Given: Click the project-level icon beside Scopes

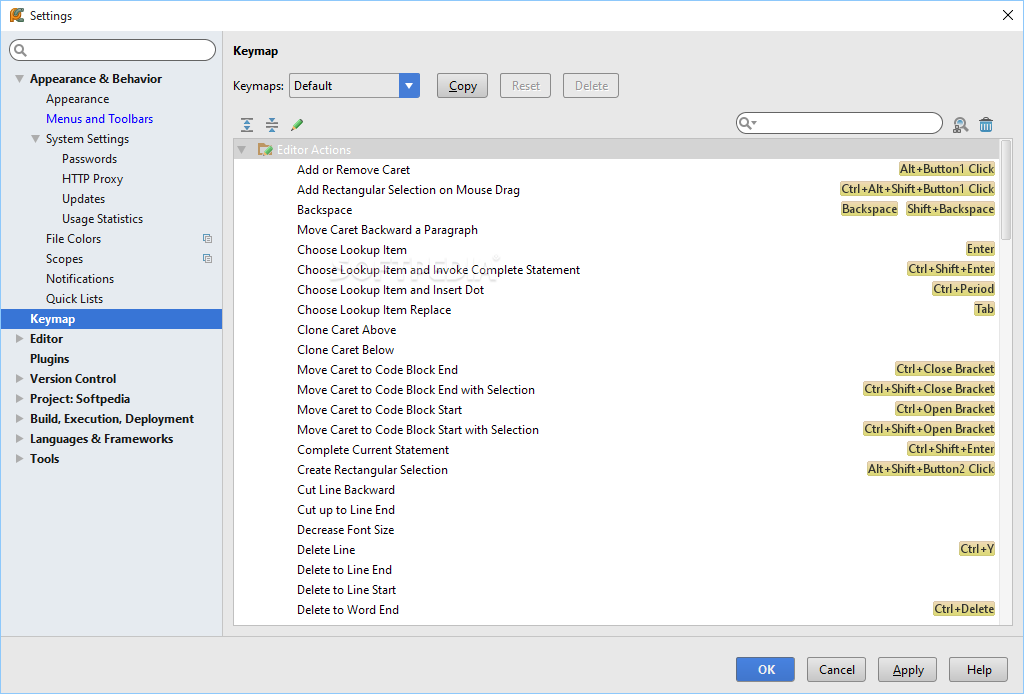Looking at the screenshot, I should [x=207, y=259].
